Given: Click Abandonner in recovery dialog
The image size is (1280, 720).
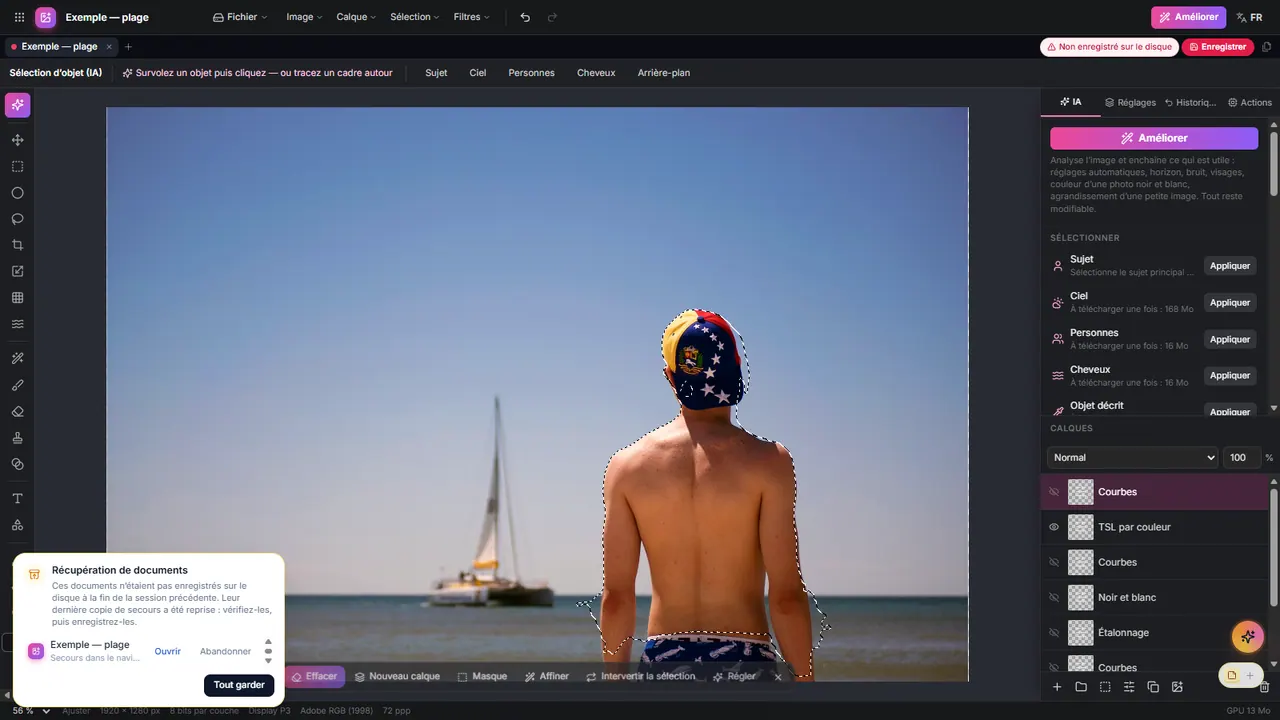Looking at the screenshot, I should [225, 651].
